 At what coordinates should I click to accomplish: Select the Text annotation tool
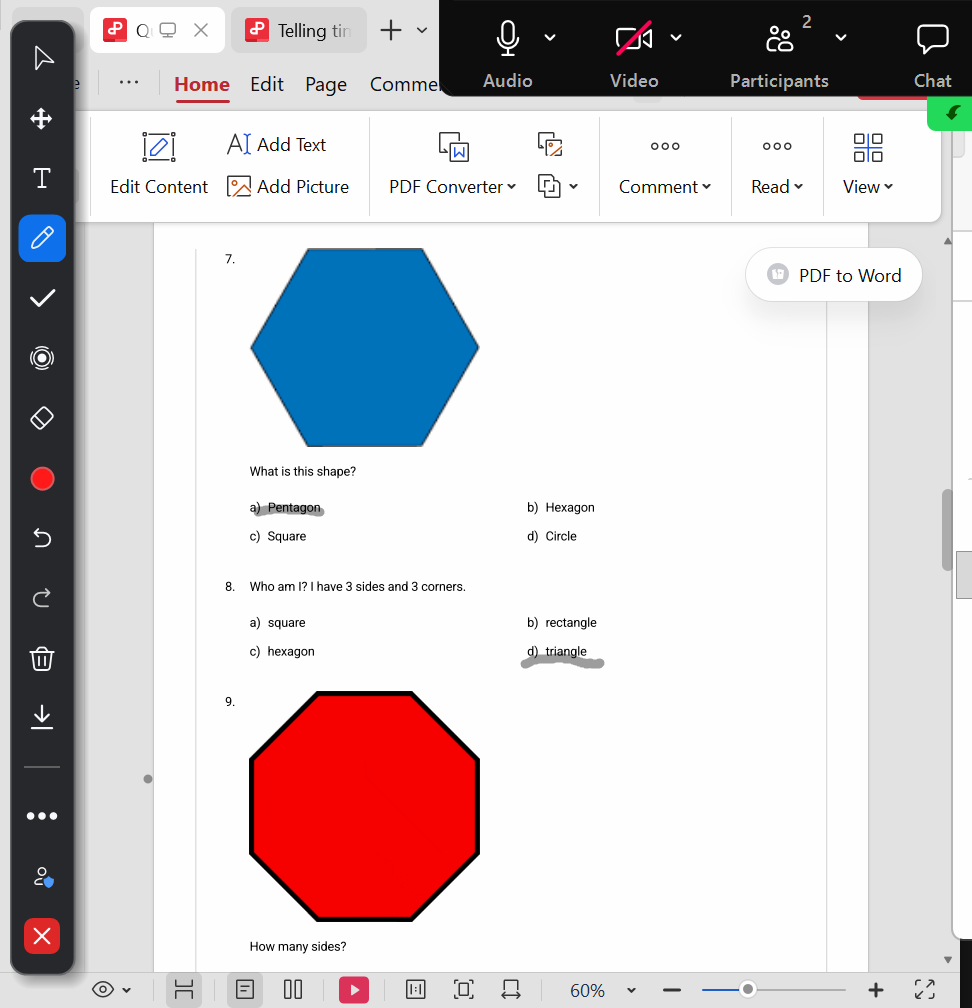(42, 178)
